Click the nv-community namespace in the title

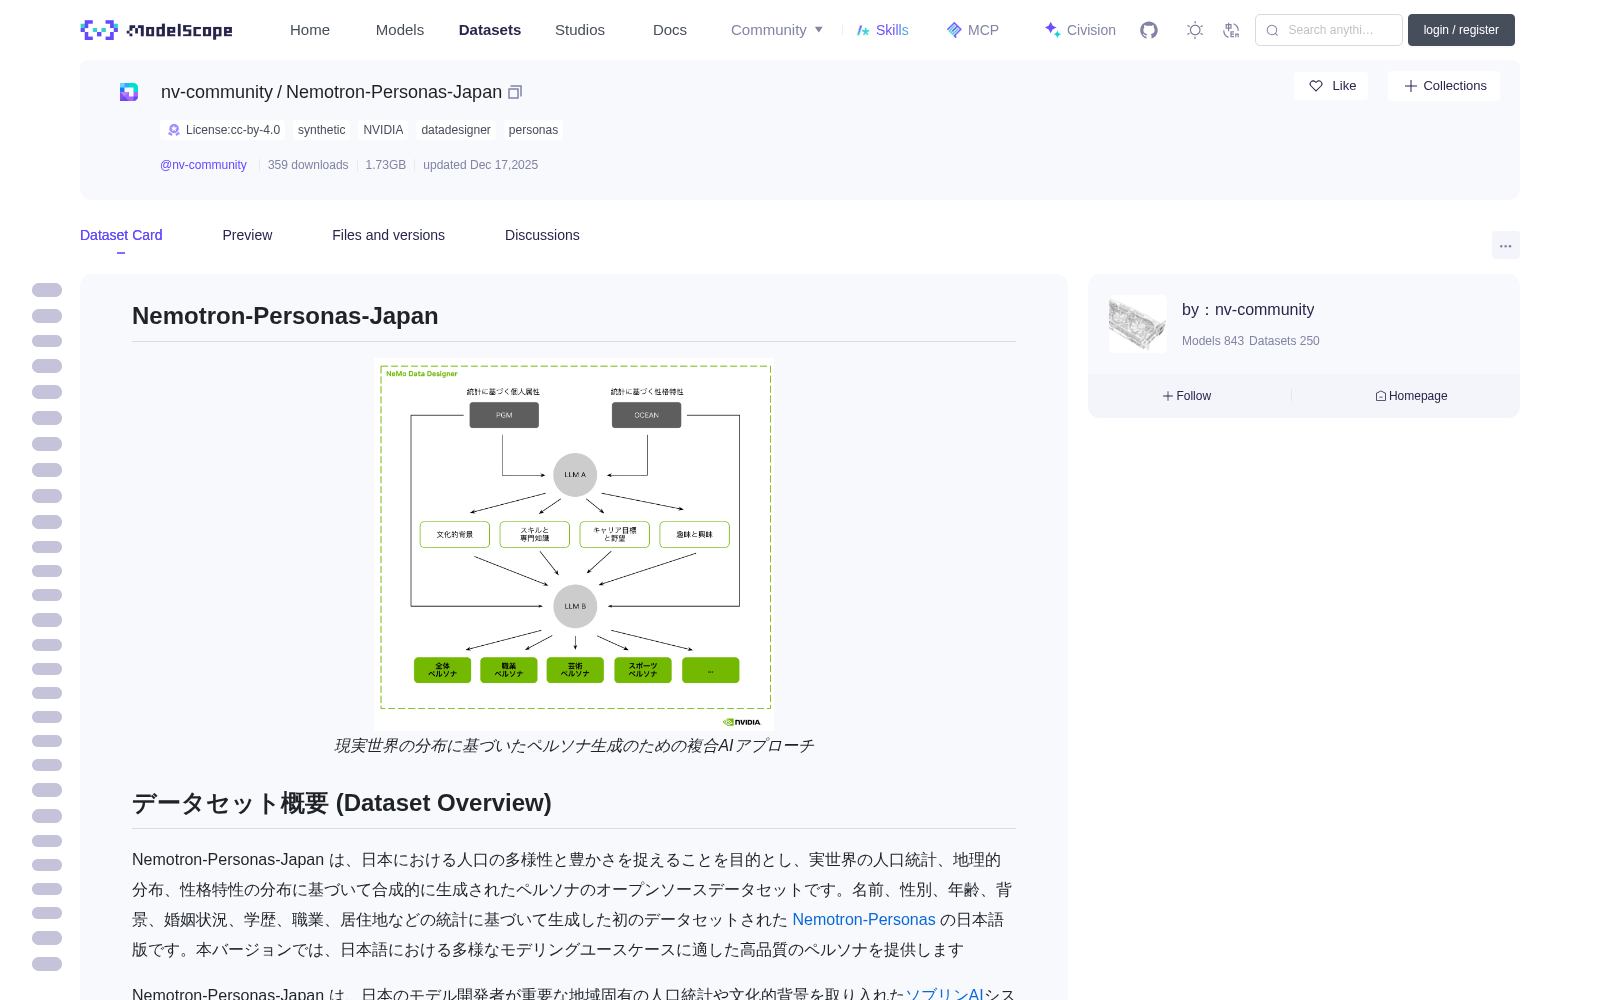point(217,92)
